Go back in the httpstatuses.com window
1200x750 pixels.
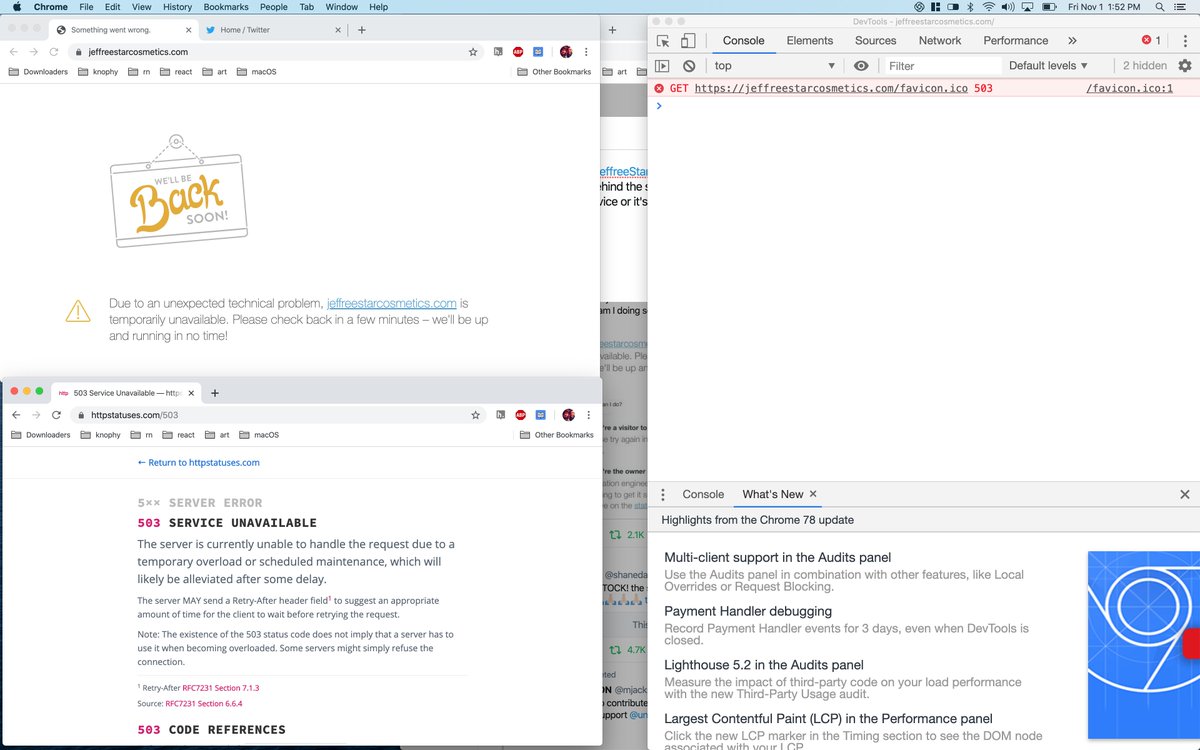(16, 415)
